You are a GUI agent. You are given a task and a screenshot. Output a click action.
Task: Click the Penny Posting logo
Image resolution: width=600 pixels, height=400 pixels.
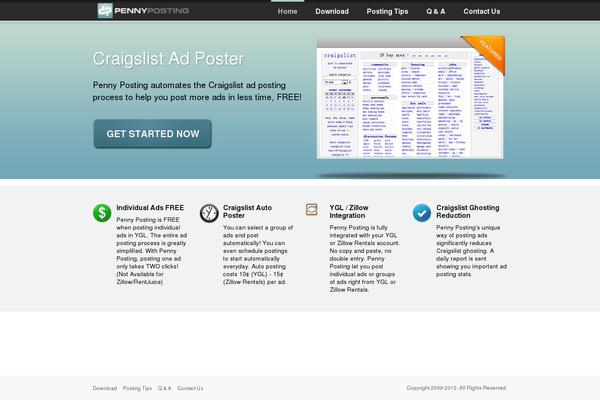(x=143, y=11)
